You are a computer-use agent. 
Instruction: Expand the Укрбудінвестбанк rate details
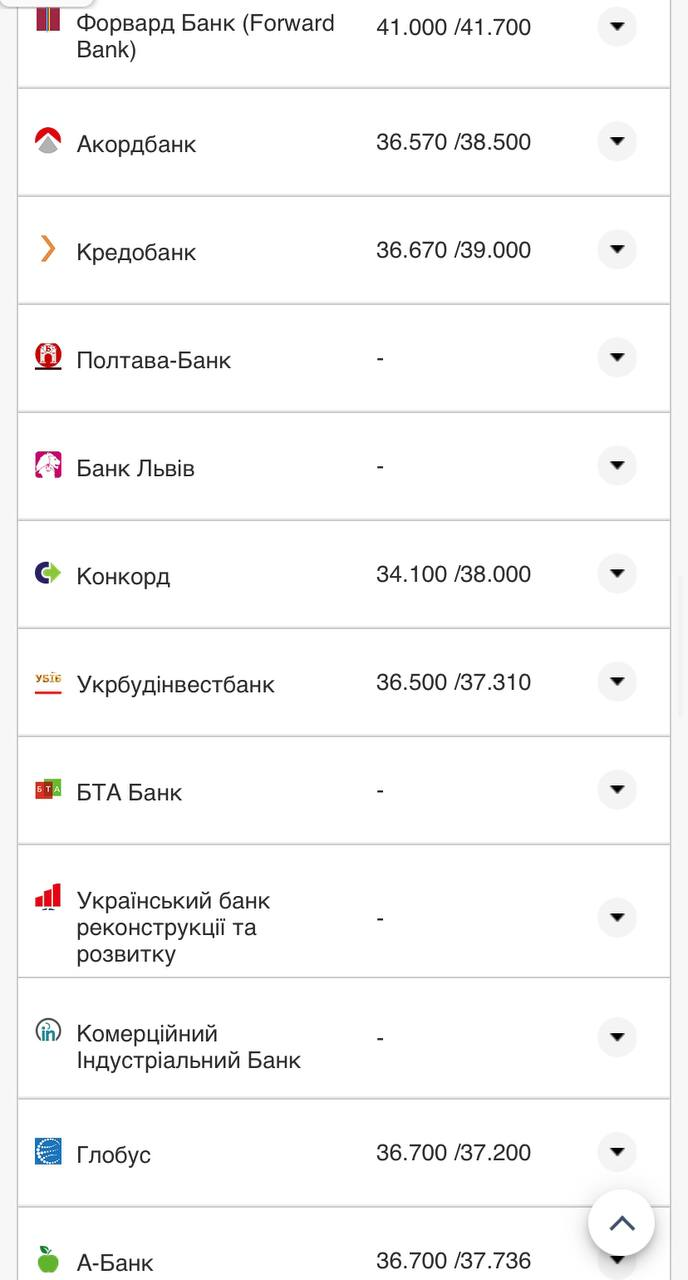(617, 681)
